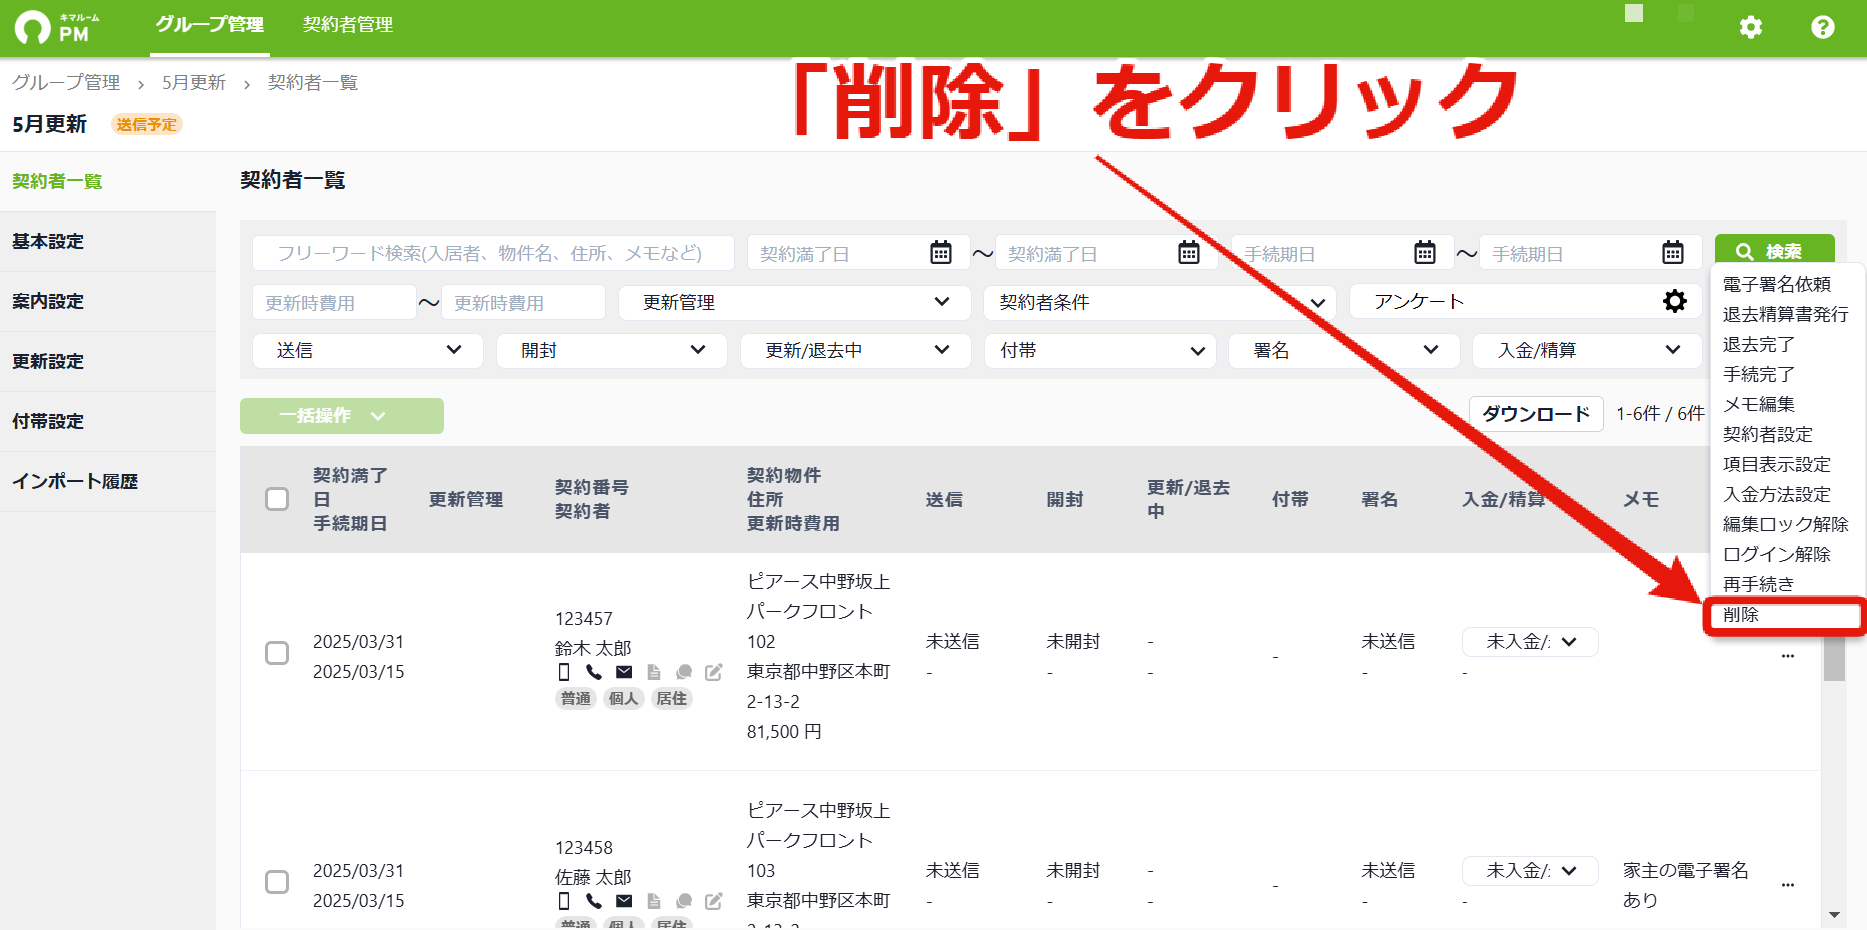Image resolution: width=1867 pixels, height=930 pixels.
Task: Open 契約者一覧 in the sidebar
Action: pyautogui.click(x=108, y=182)
